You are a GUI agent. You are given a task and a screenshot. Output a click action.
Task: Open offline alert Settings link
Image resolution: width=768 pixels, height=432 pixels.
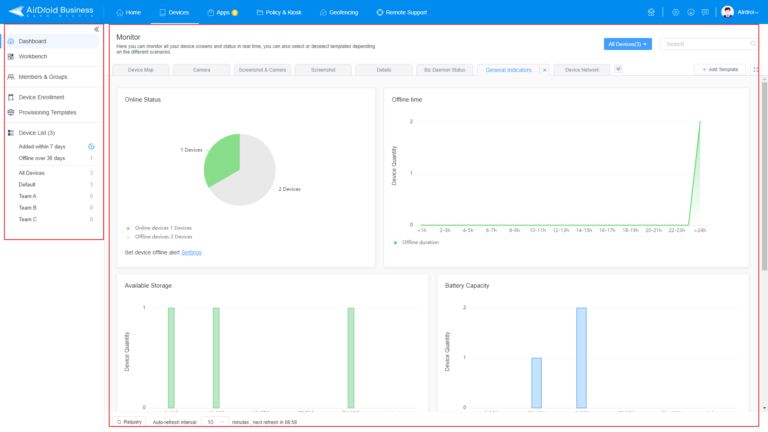point(191,252)
